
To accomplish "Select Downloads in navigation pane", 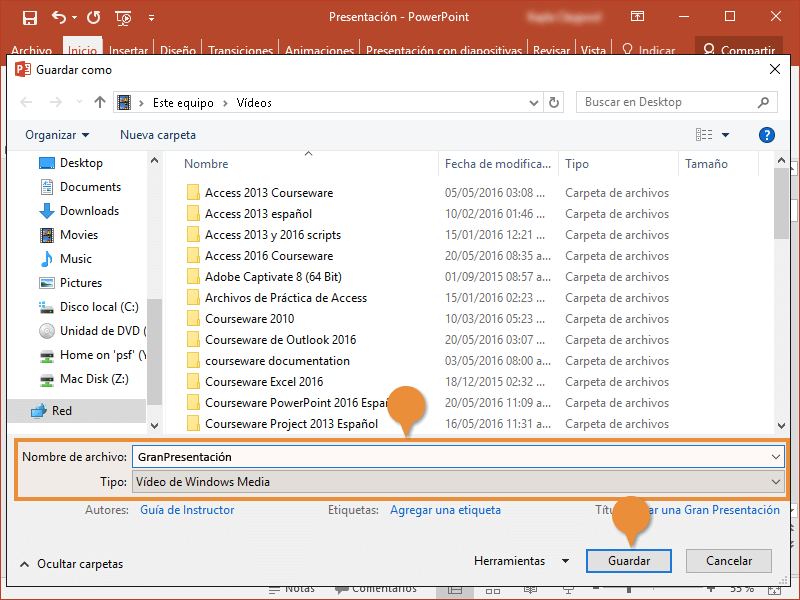I will 79,211.
